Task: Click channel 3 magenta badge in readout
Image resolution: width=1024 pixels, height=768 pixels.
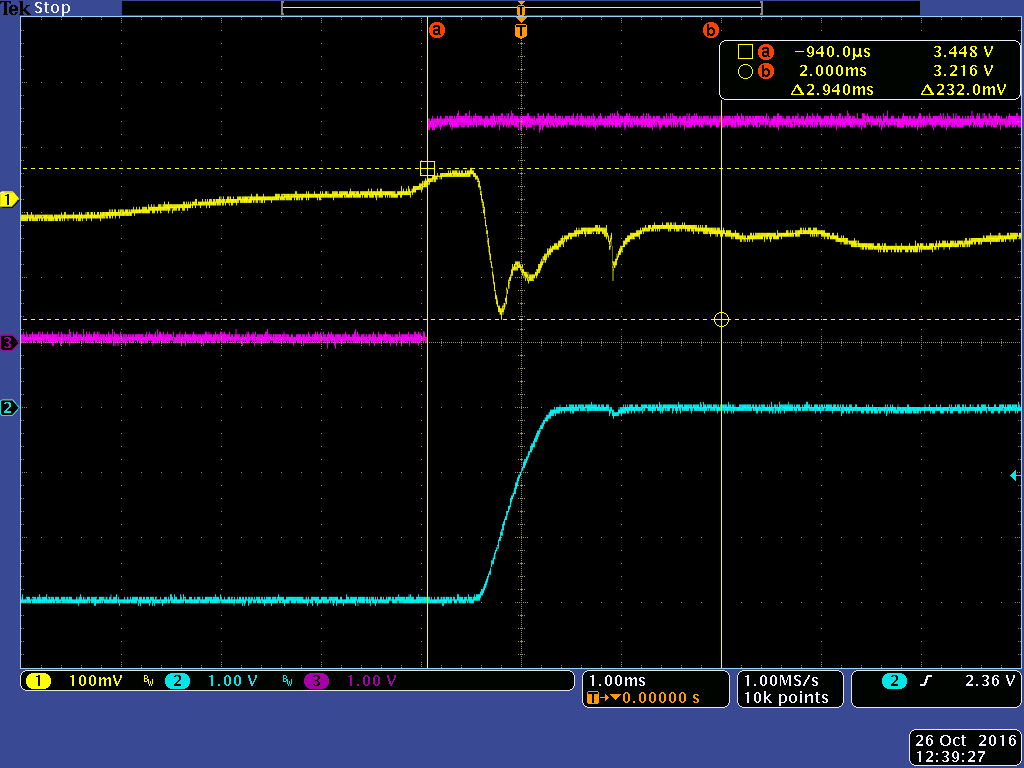Action: (x=316, y=681)
